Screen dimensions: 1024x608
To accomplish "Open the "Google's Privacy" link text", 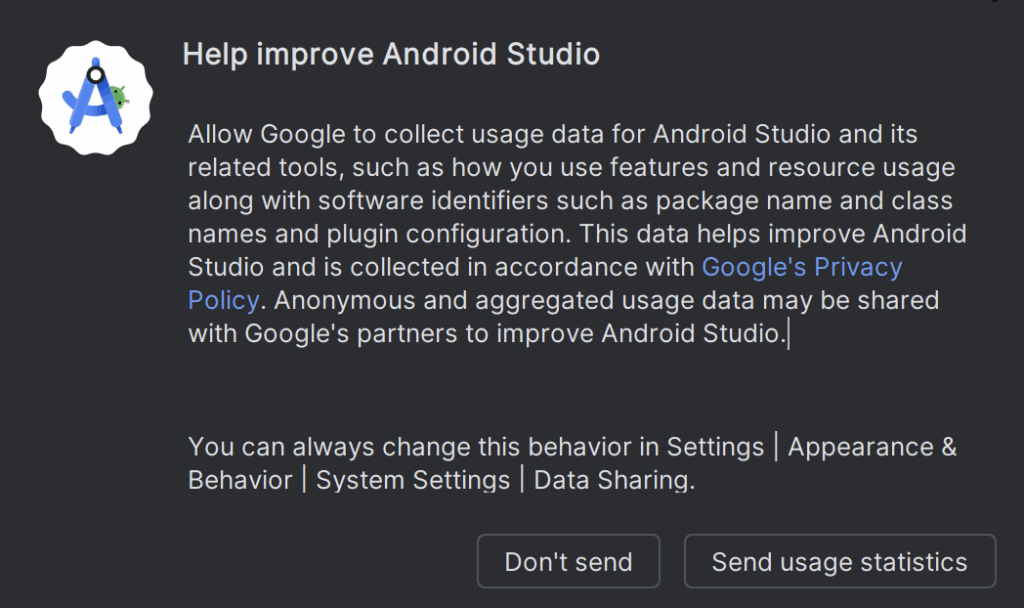I will click(x=802, y=268).
